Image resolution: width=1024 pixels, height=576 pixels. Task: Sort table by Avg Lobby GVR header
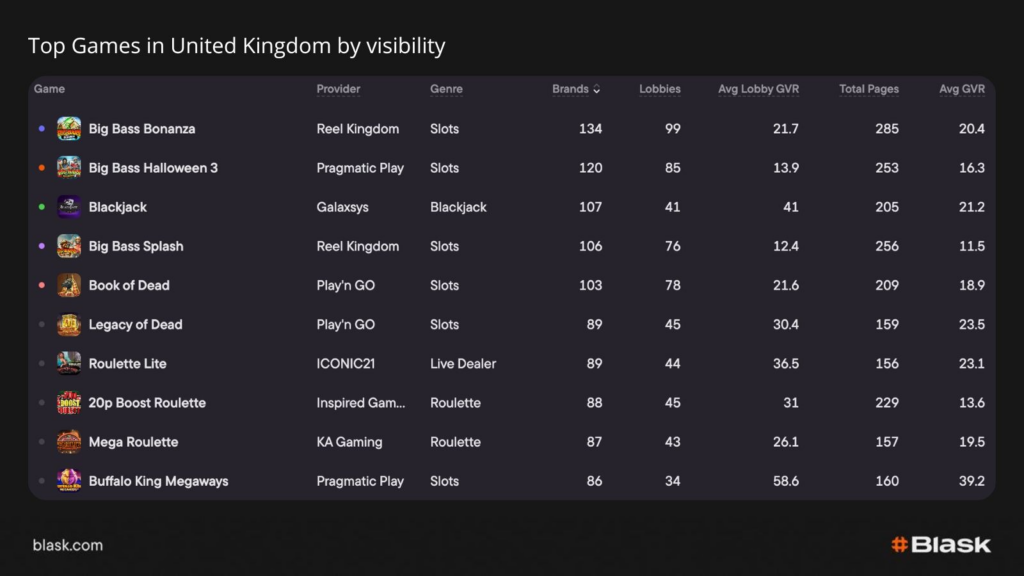tap(758, 89)
